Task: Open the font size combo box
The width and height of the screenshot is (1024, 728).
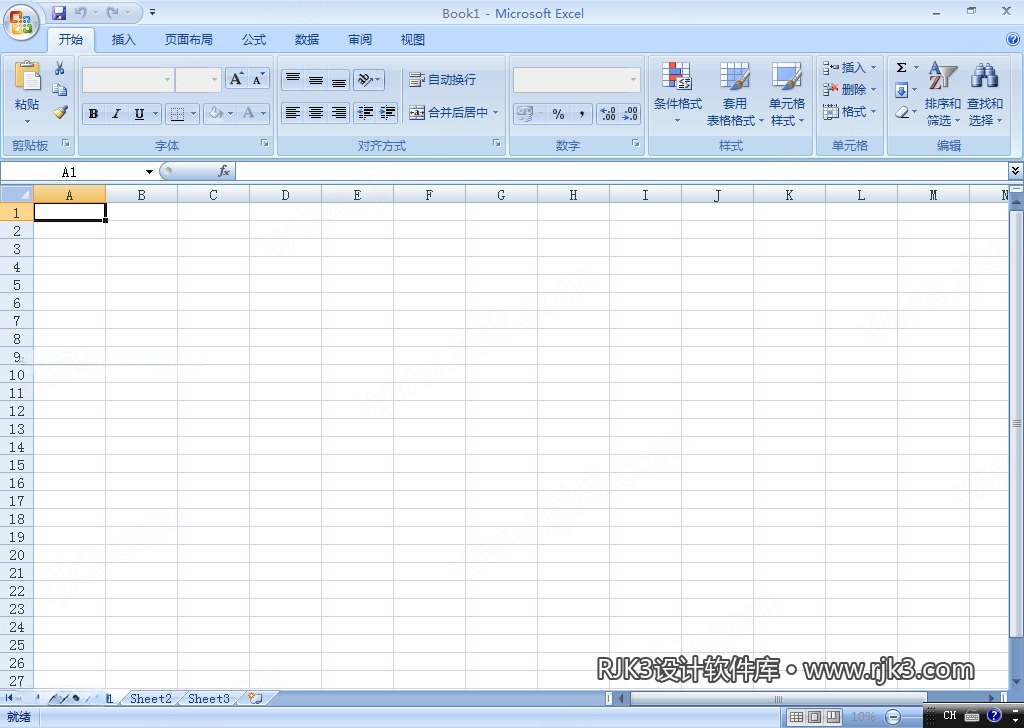Action: pos(199,80)
